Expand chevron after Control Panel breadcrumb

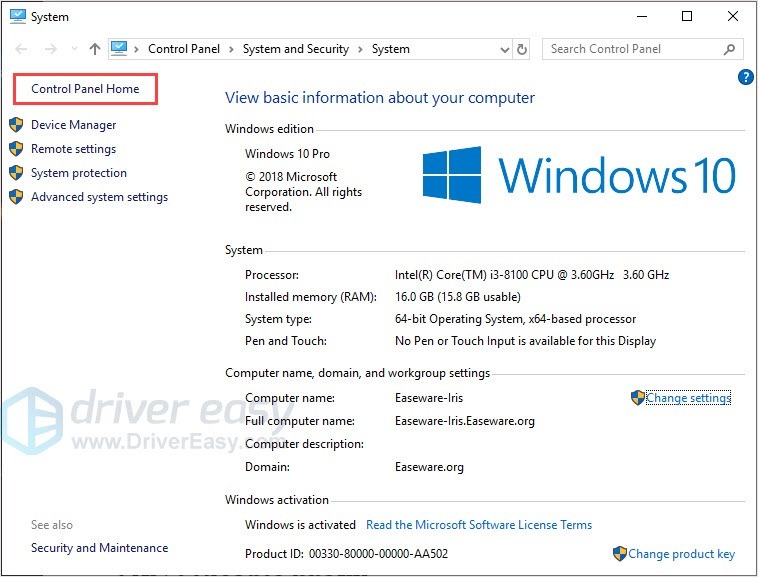coord(232,49)
